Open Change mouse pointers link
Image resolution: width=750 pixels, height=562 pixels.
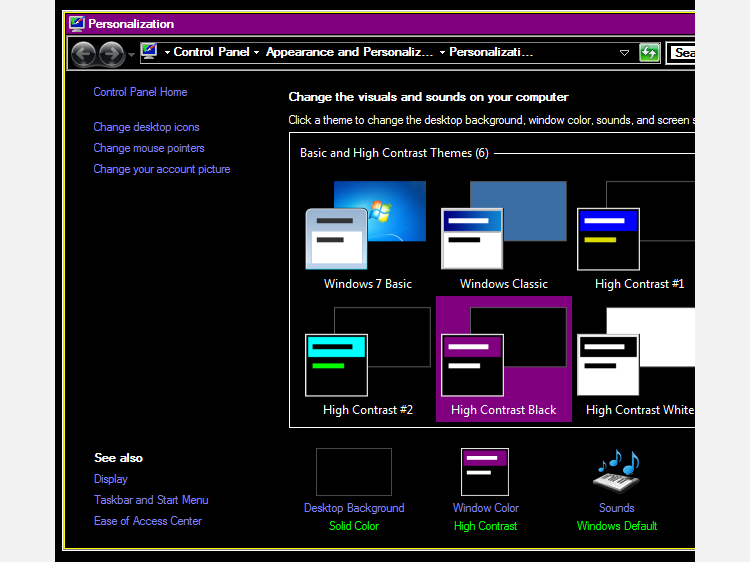149,148
